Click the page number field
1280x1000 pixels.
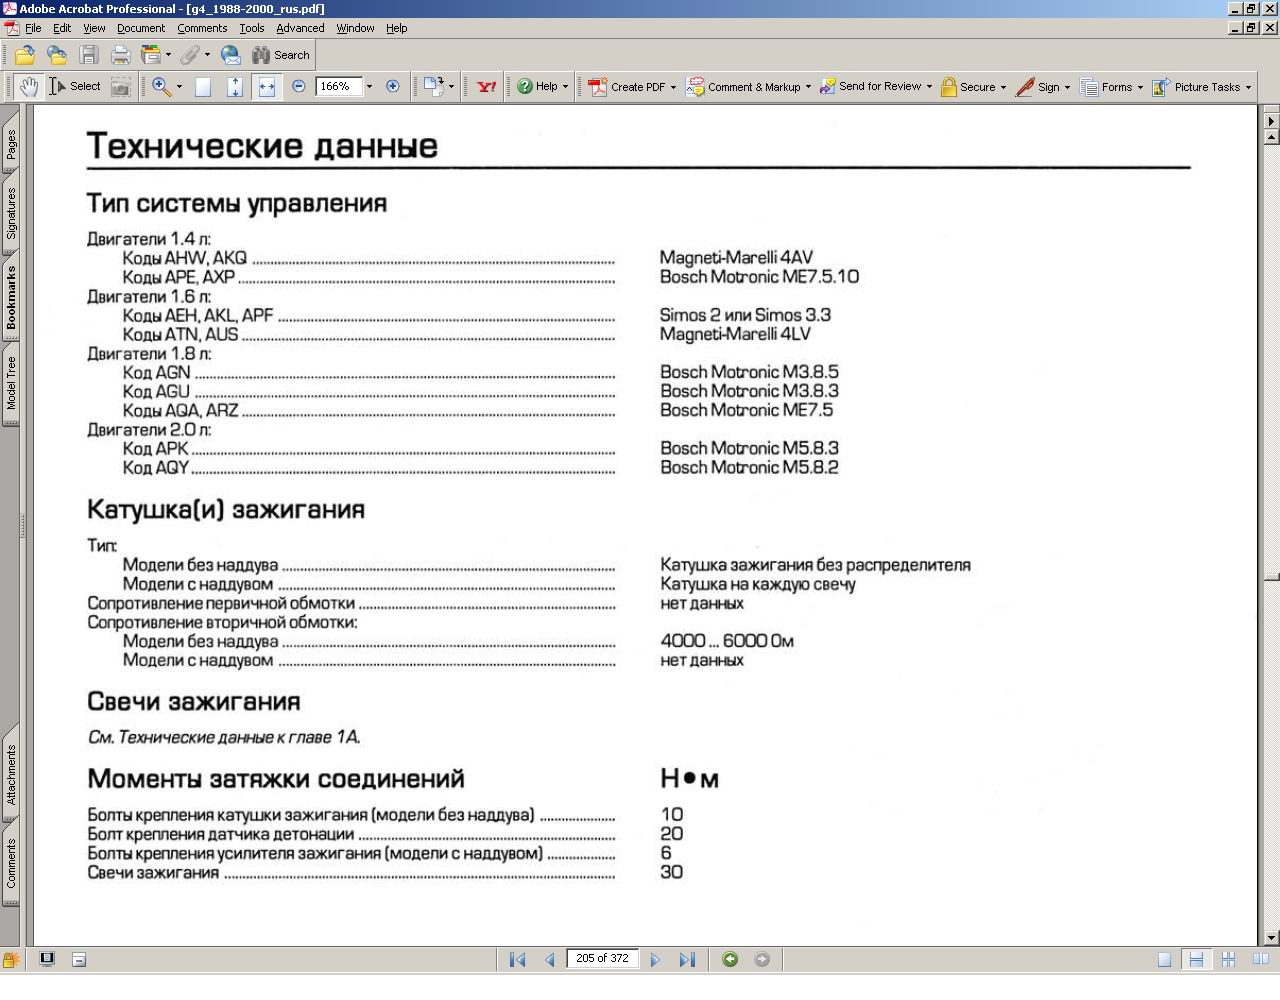tap(602, 958)
